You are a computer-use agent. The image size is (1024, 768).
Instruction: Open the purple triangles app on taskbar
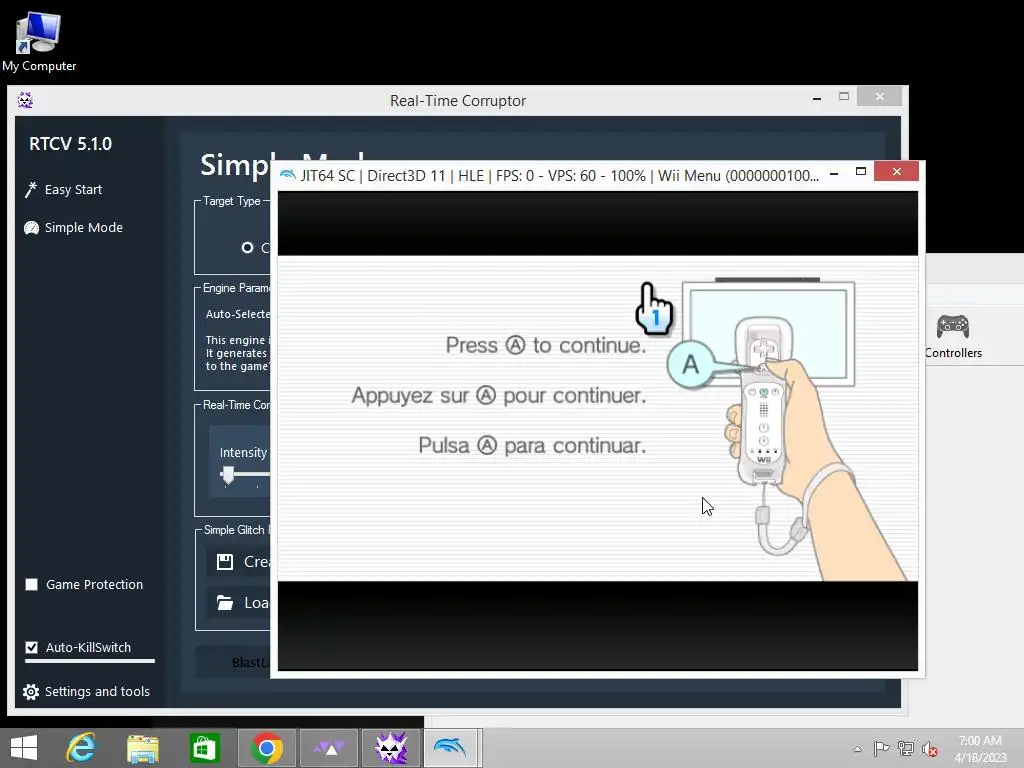328,748
